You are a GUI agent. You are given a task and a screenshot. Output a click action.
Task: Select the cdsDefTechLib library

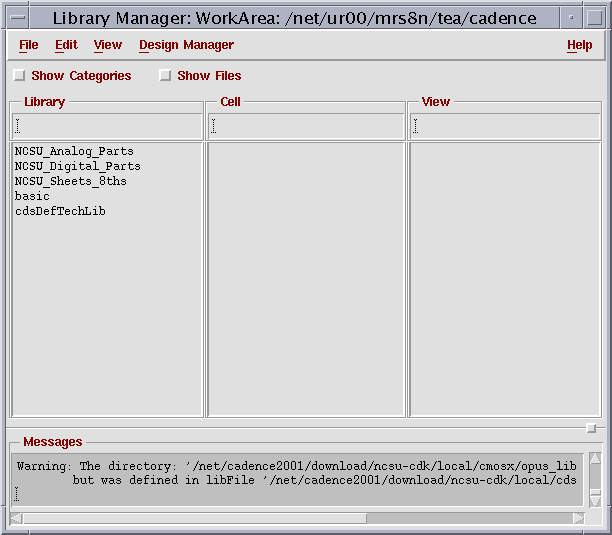click(x=60, y=211)
